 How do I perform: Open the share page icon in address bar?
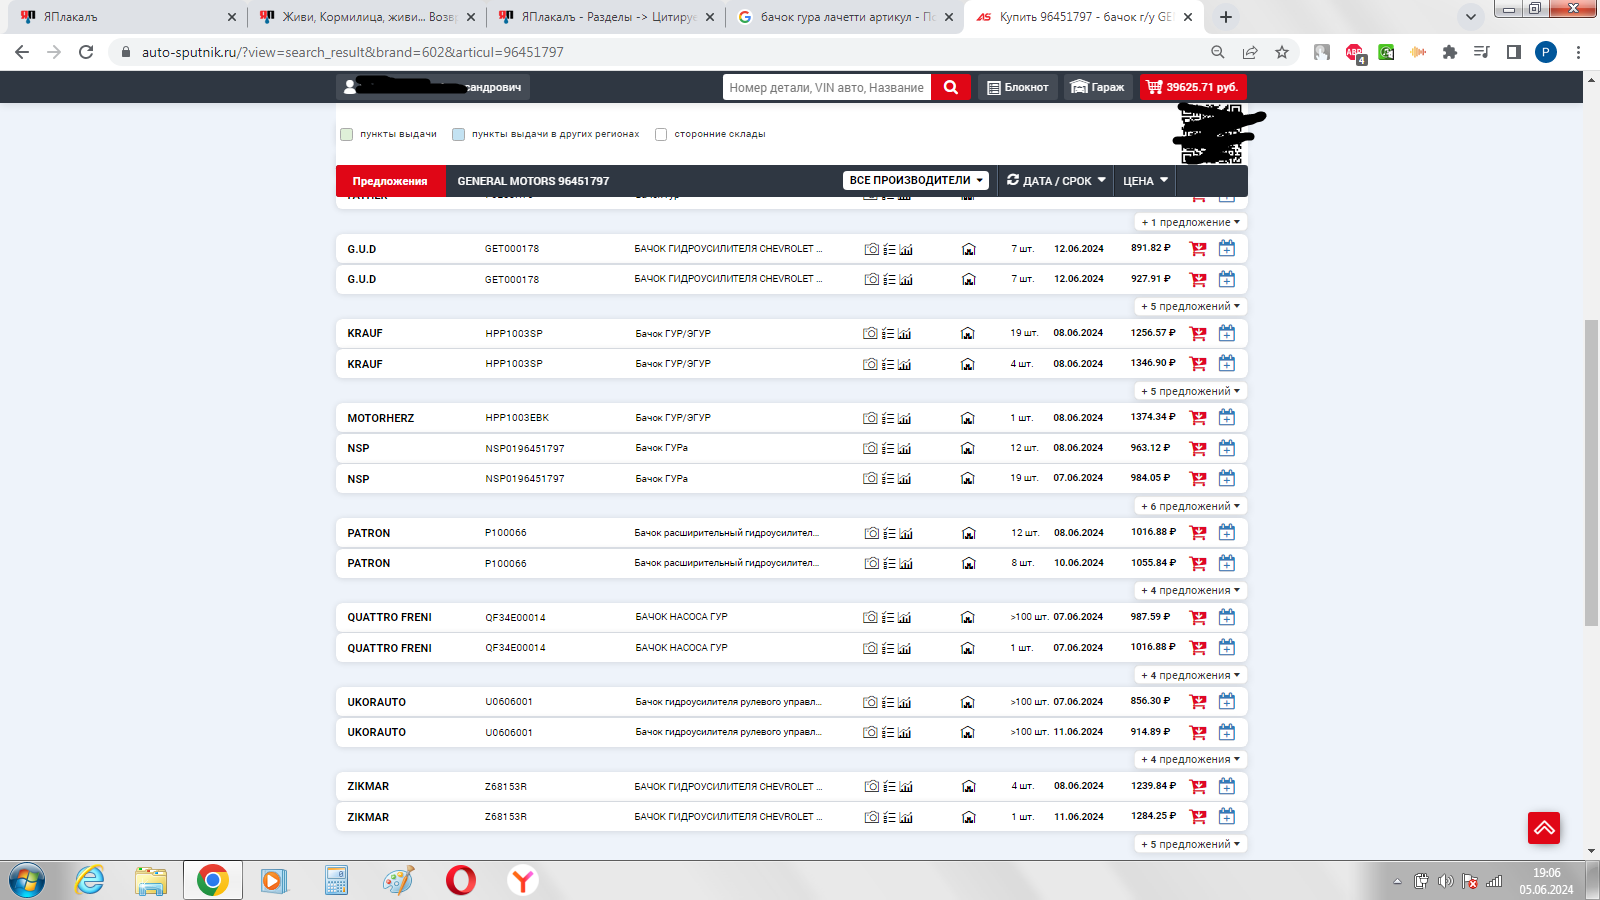(x=1250, y=52)
